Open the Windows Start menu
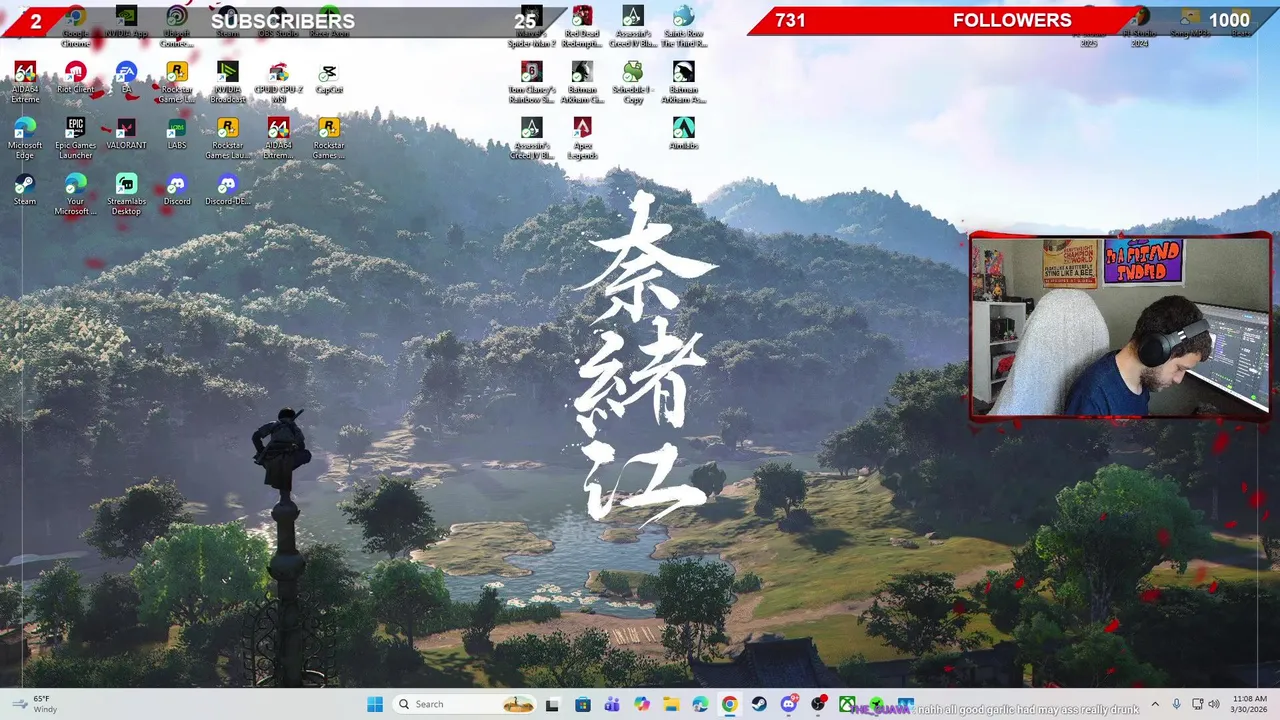This screenshot has height=720, width=1280. (375, 704)
